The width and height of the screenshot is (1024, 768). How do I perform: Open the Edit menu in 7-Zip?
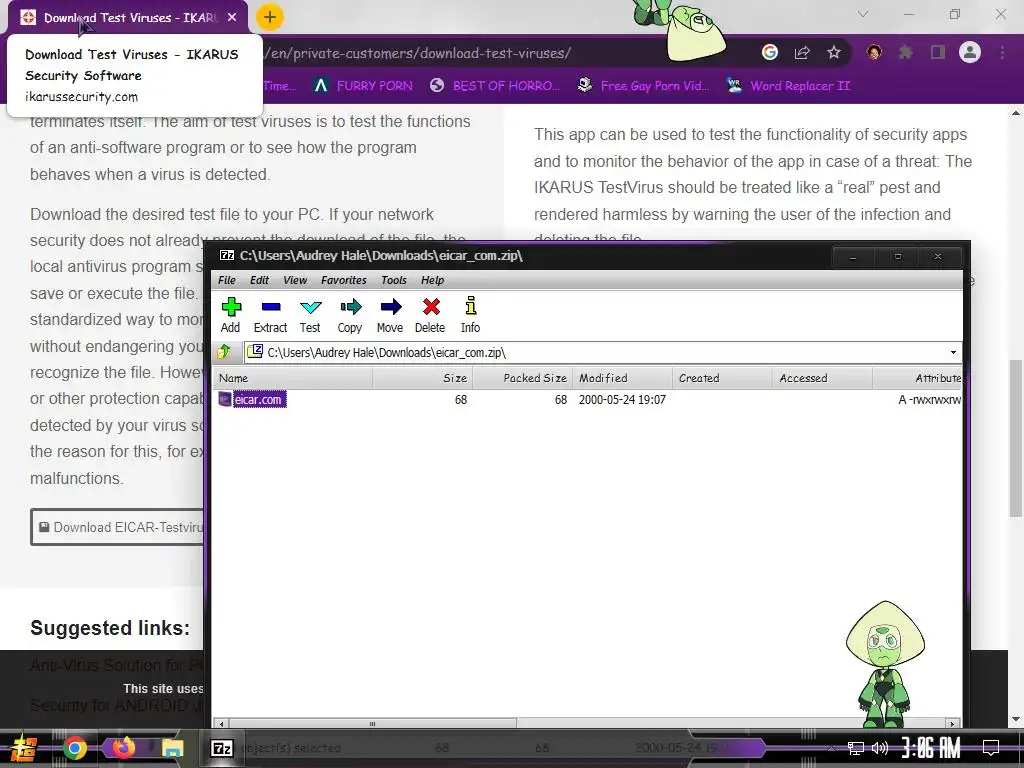[259, 280]
